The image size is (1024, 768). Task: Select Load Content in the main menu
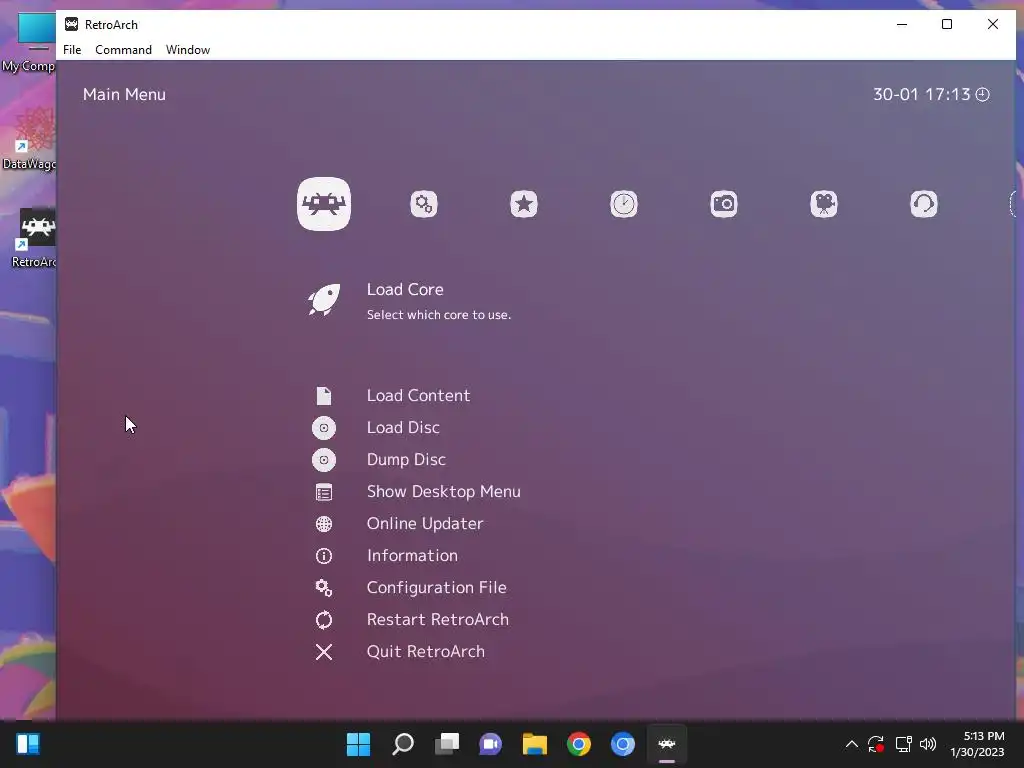pyautogui.click(x=419, y=396)
